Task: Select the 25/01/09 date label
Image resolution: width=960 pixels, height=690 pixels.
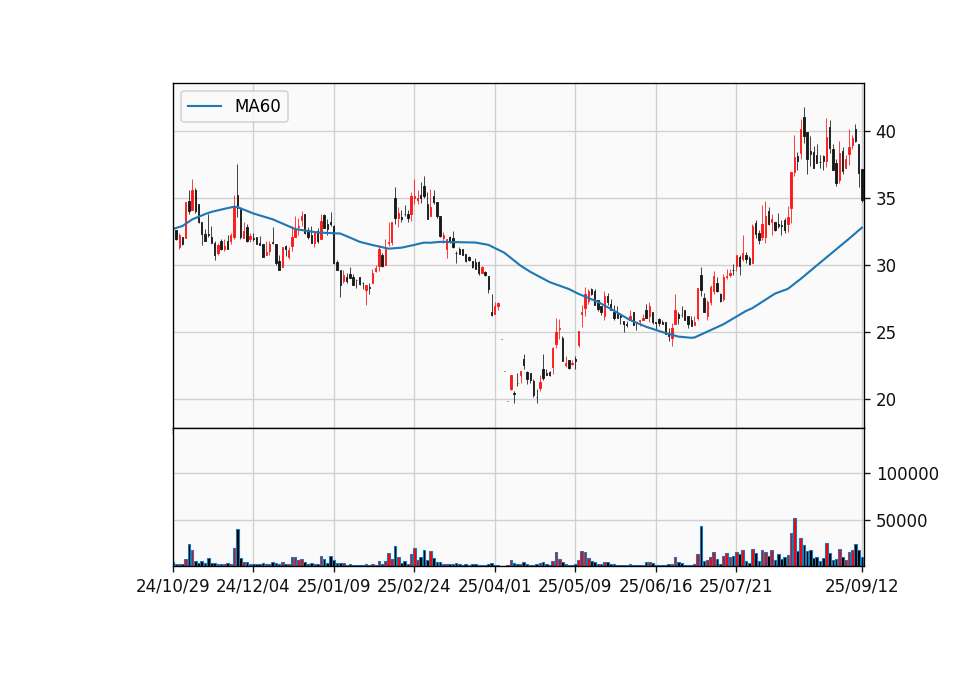Action: point(334,586)
